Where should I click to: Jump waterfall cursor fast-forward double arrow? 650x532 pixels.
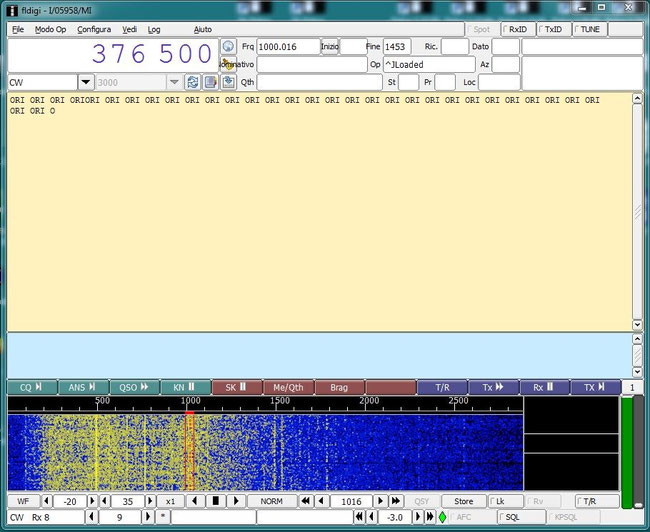tap(396, 501)
